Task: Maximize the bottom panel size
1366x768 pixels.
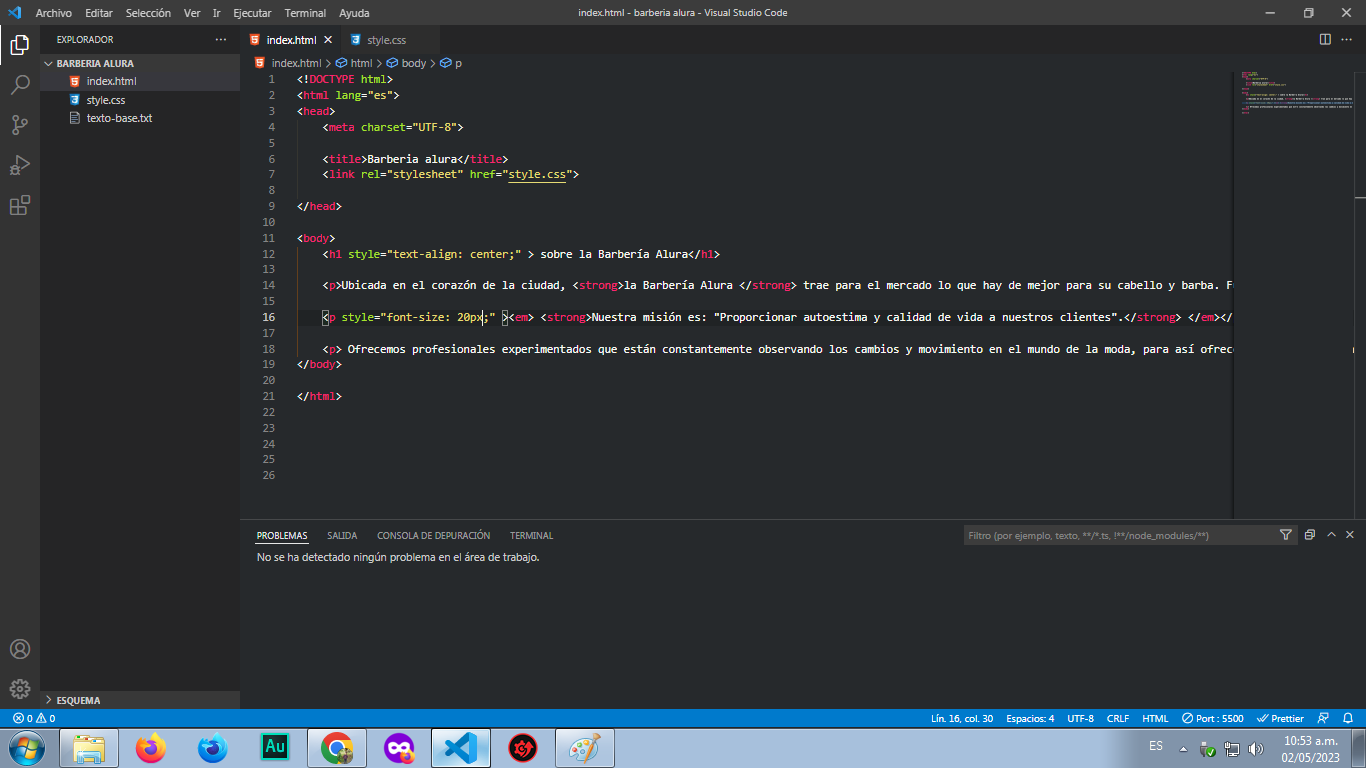Action: (1331, 535)
